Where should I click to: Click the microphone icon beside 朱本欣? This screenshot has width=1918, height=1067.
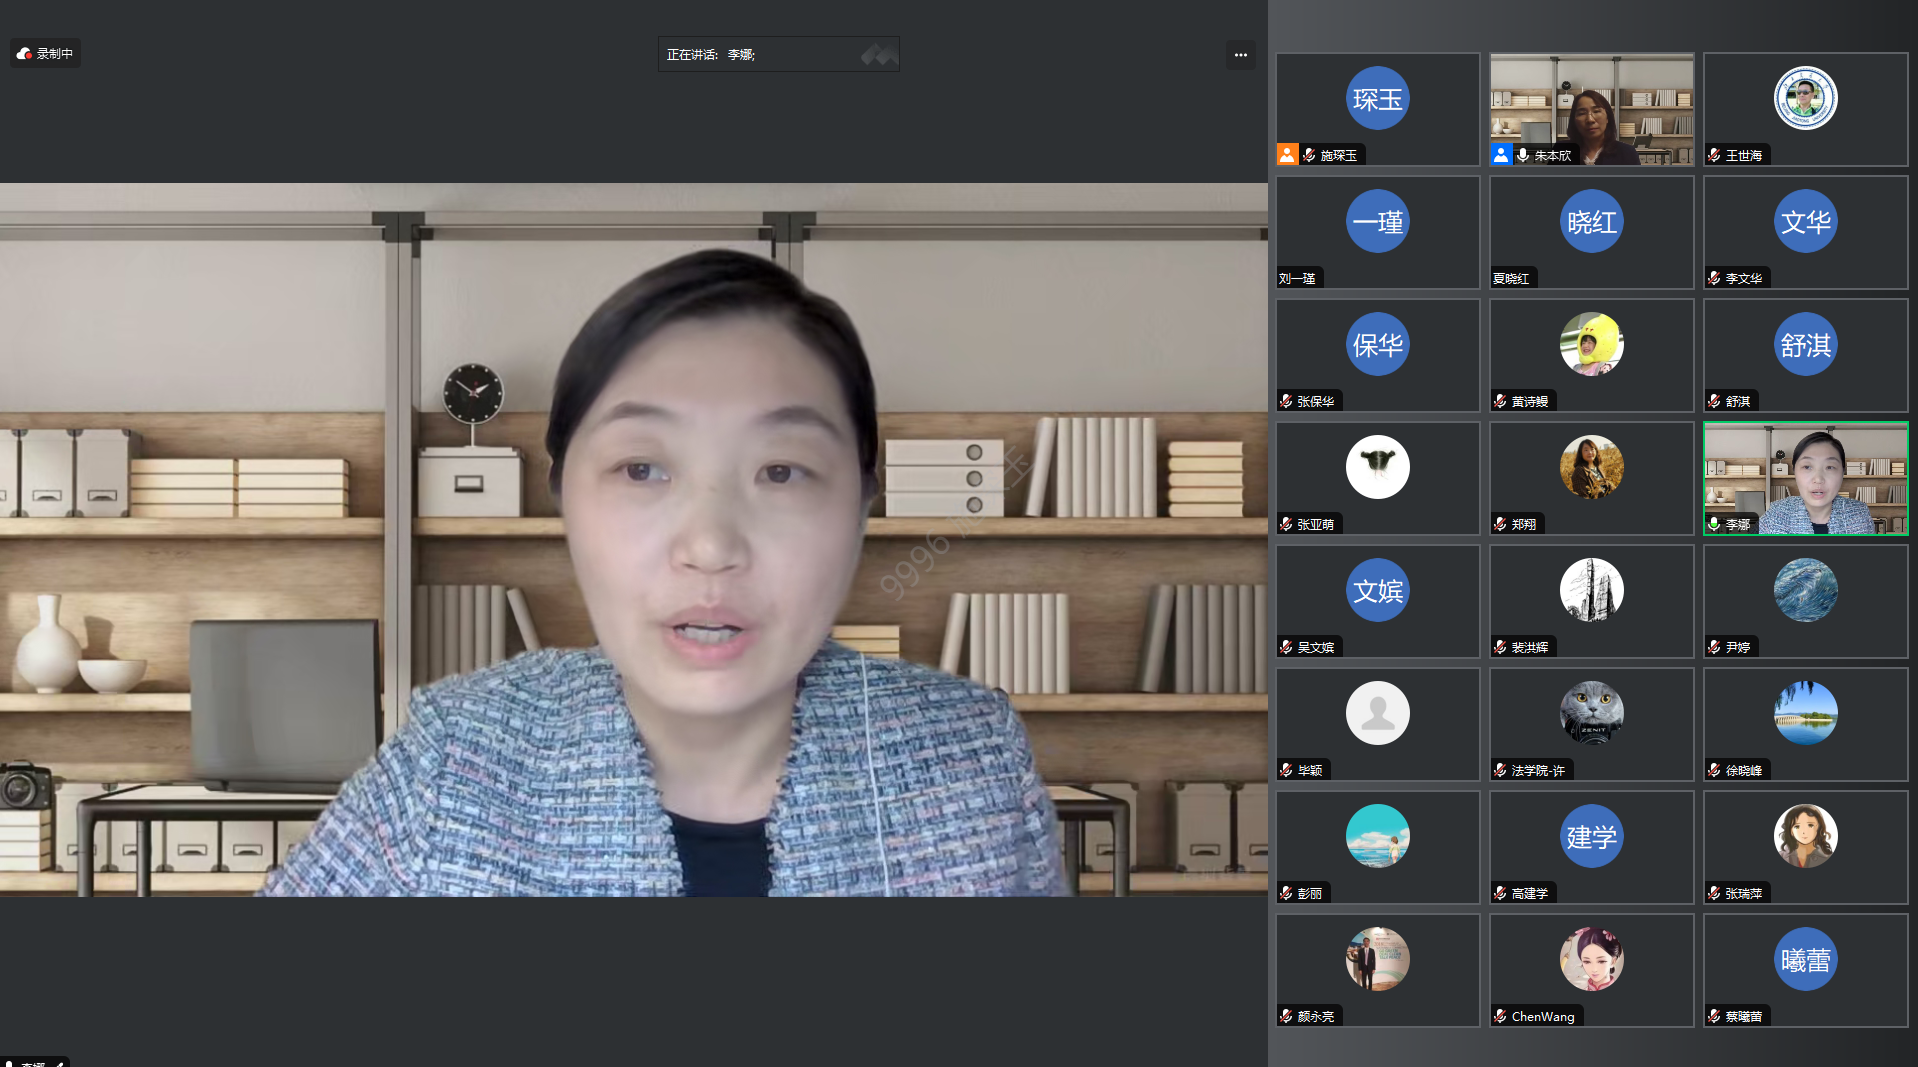(x=1523, y=155)
